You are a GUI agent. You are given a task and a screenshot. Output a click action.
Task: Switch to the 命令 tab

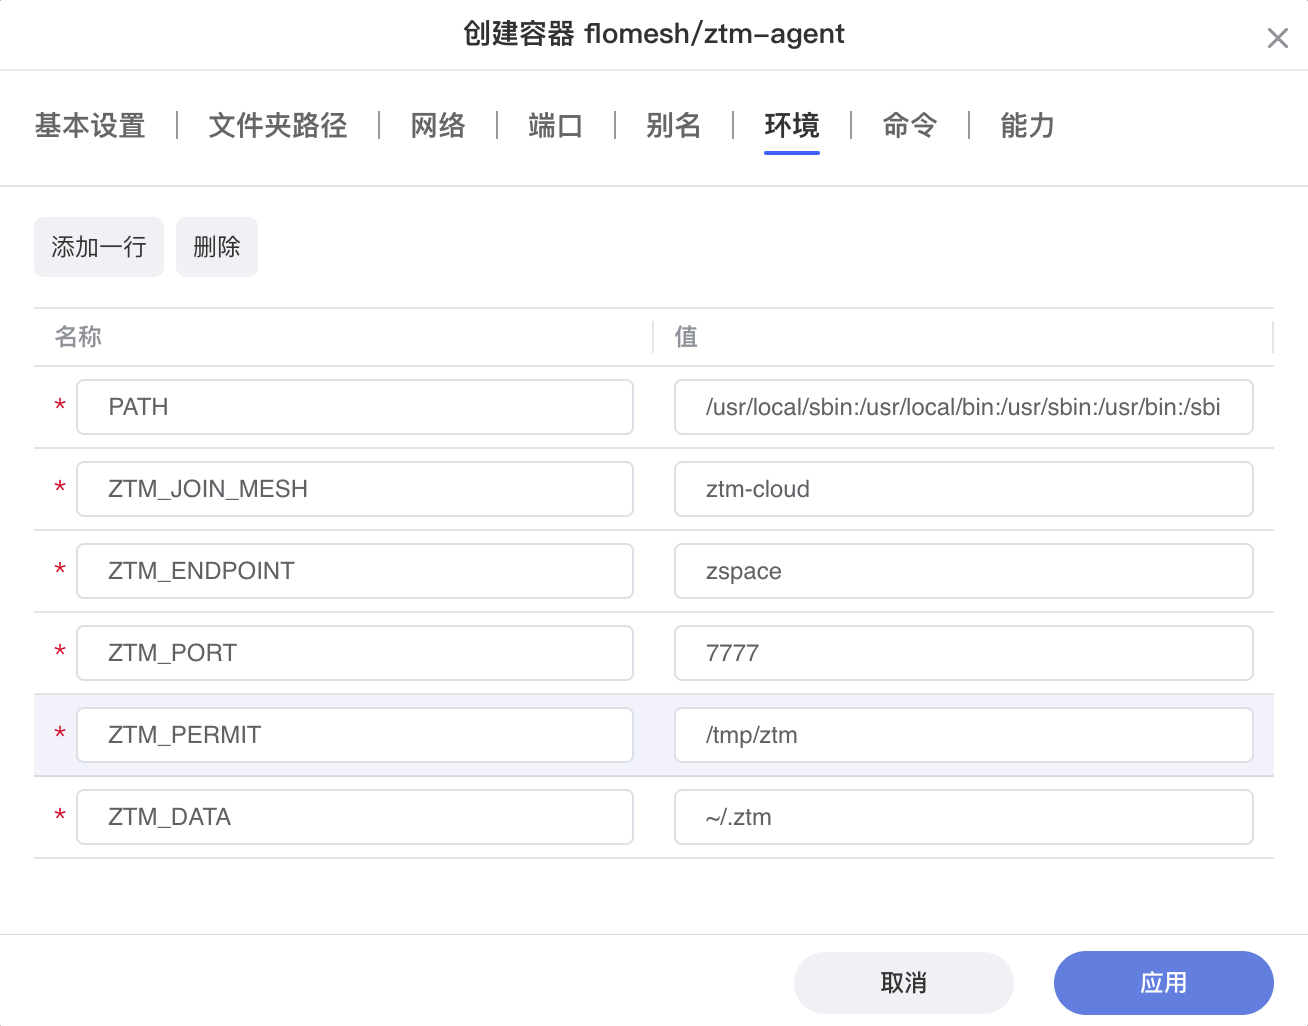(909, 127)
